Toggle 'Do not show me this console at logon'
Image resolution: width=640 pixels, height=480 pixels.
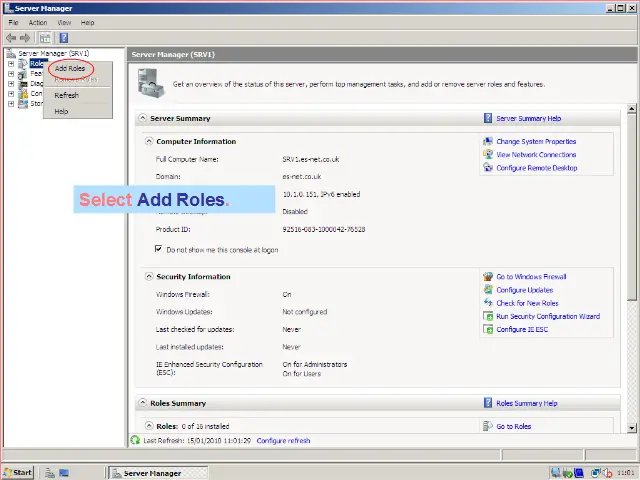158,249
